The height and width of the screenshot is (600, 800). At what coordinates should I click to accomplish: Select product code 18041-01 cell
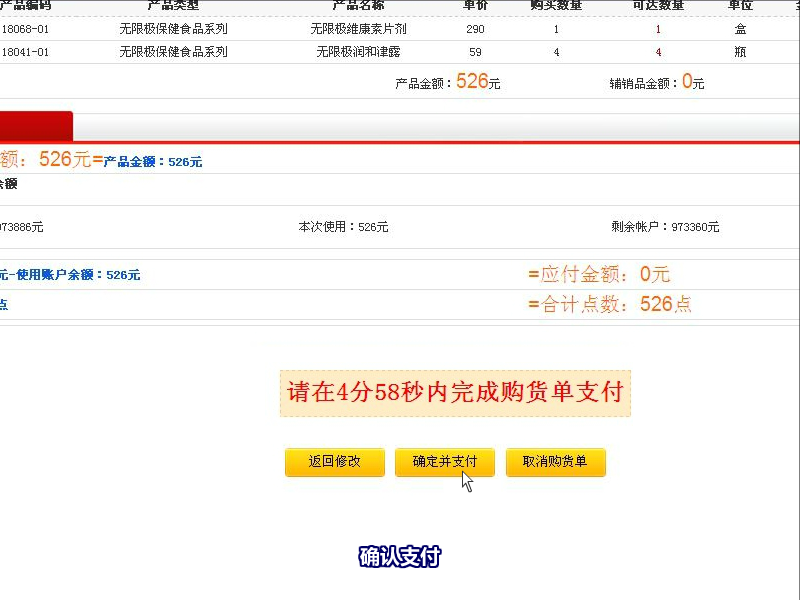click(x=25, y=52)
